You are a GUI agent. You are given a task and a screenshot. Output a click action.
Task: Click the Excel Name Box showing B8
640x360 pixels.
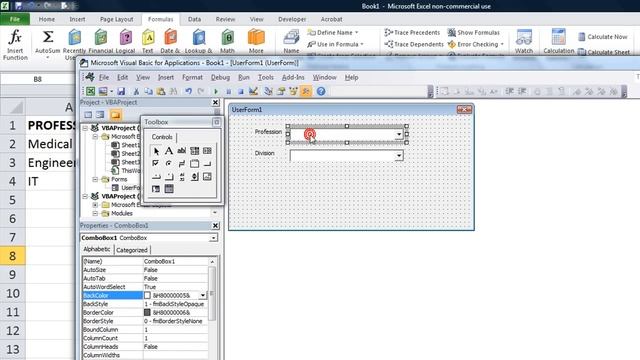(38, 79)
